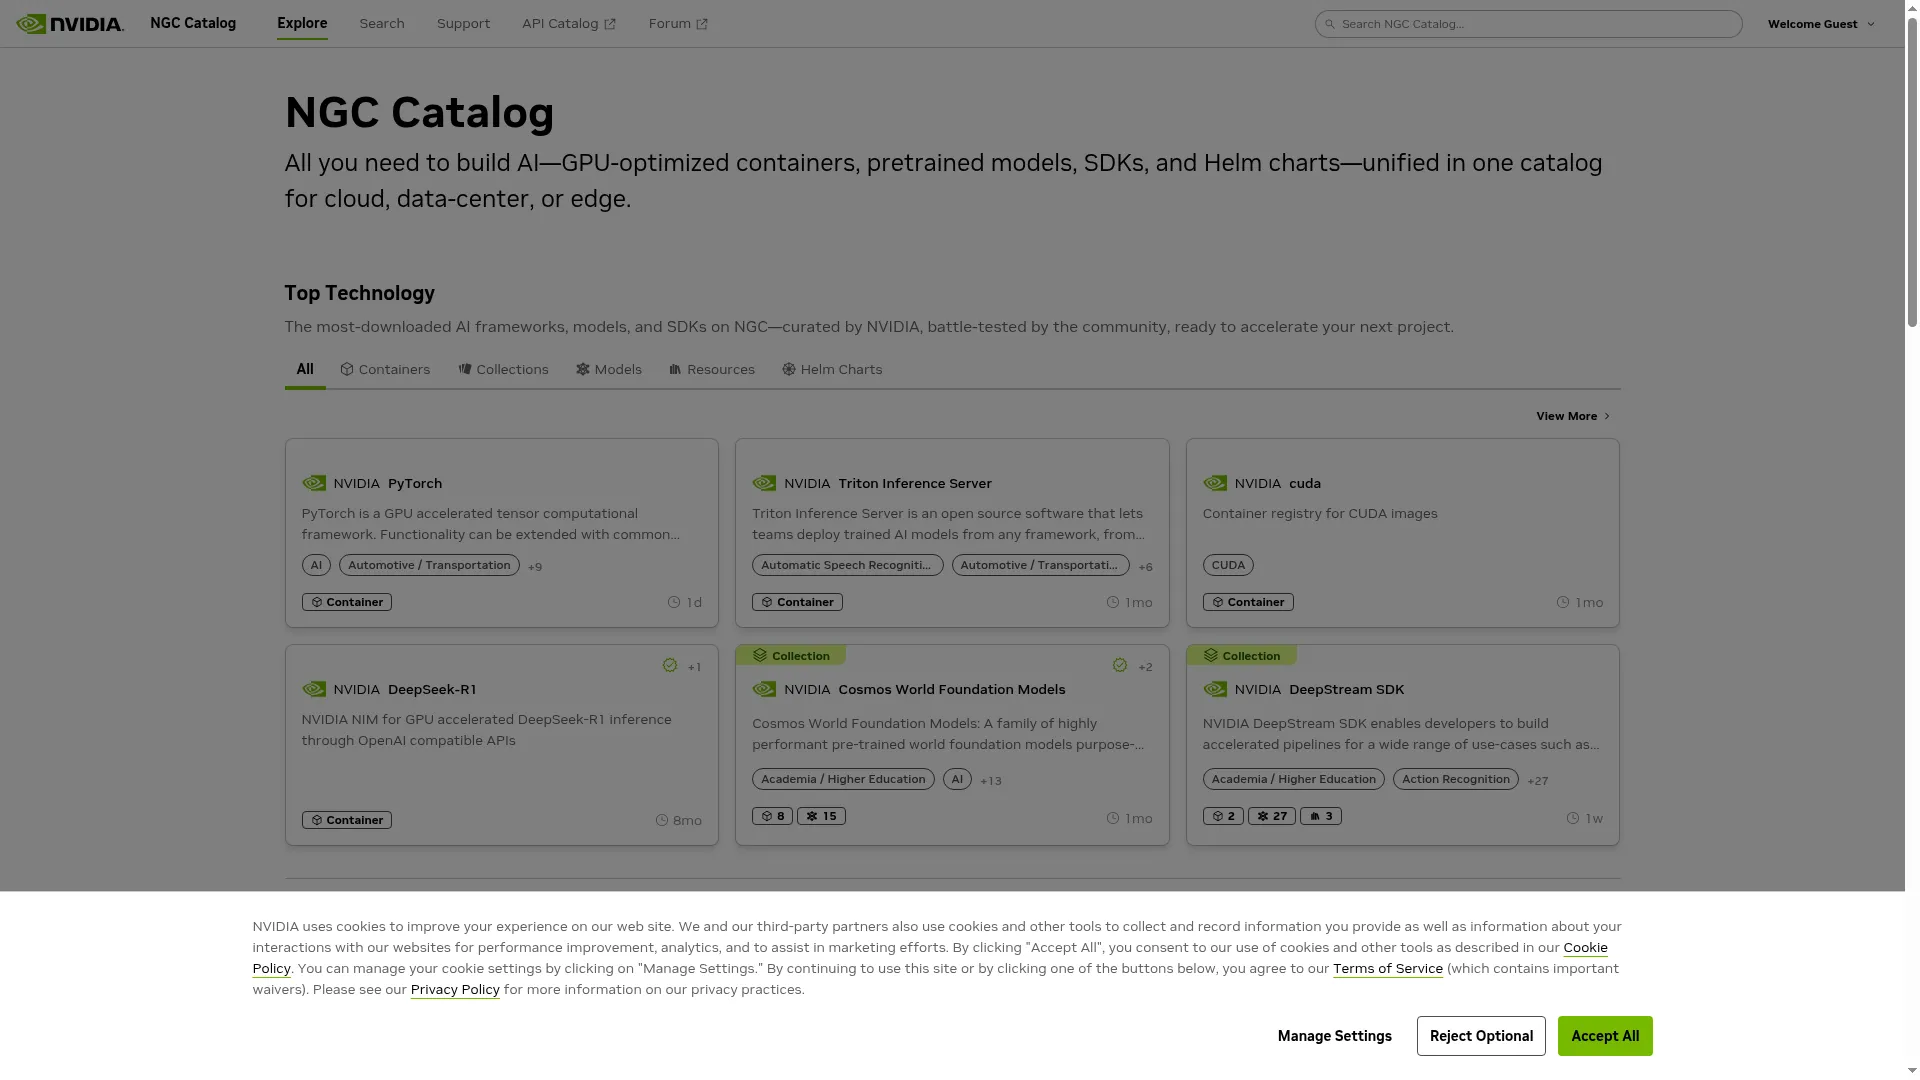This screenshot has width=1920, height=1080.
Task: Expand +1 badges on DeepSeek-R1 card
Action: pyautogui.click(x=694, y=668)
